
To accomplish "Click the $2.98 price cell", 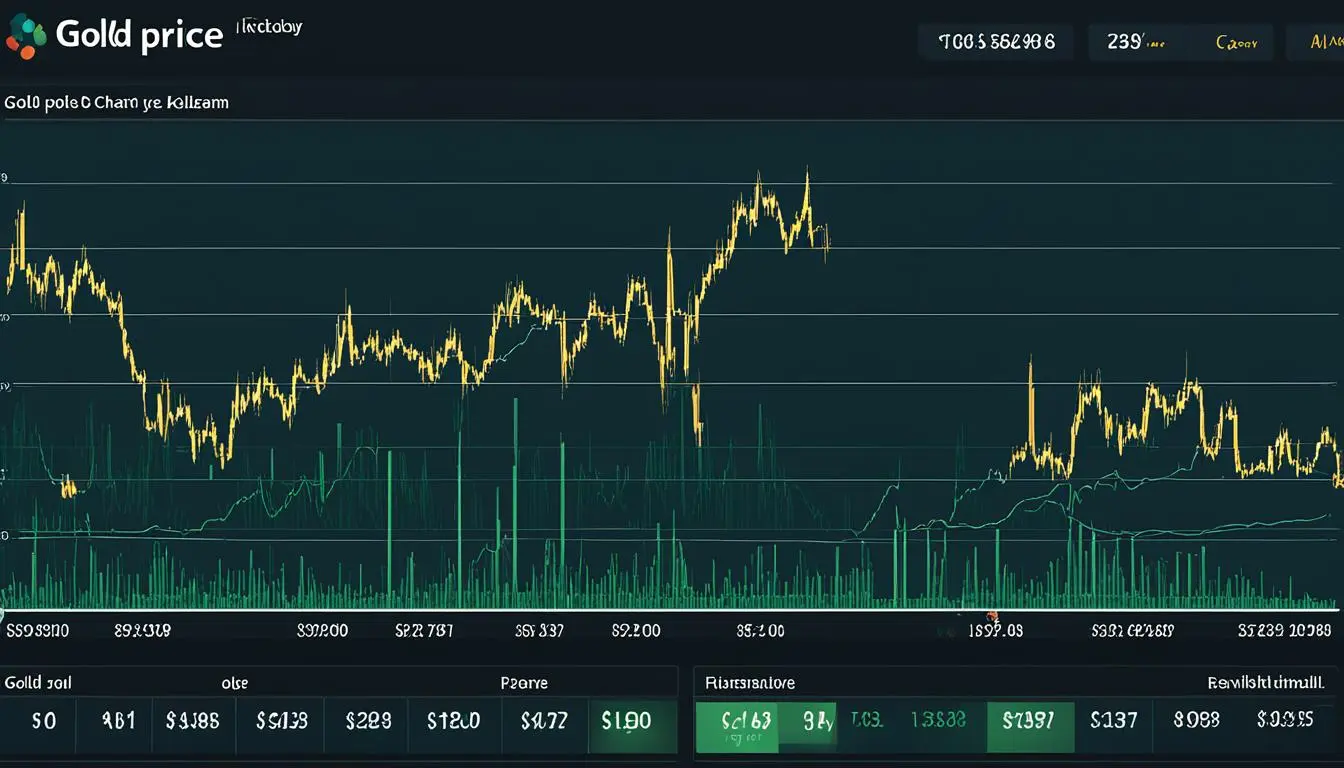I will point(368,720).
